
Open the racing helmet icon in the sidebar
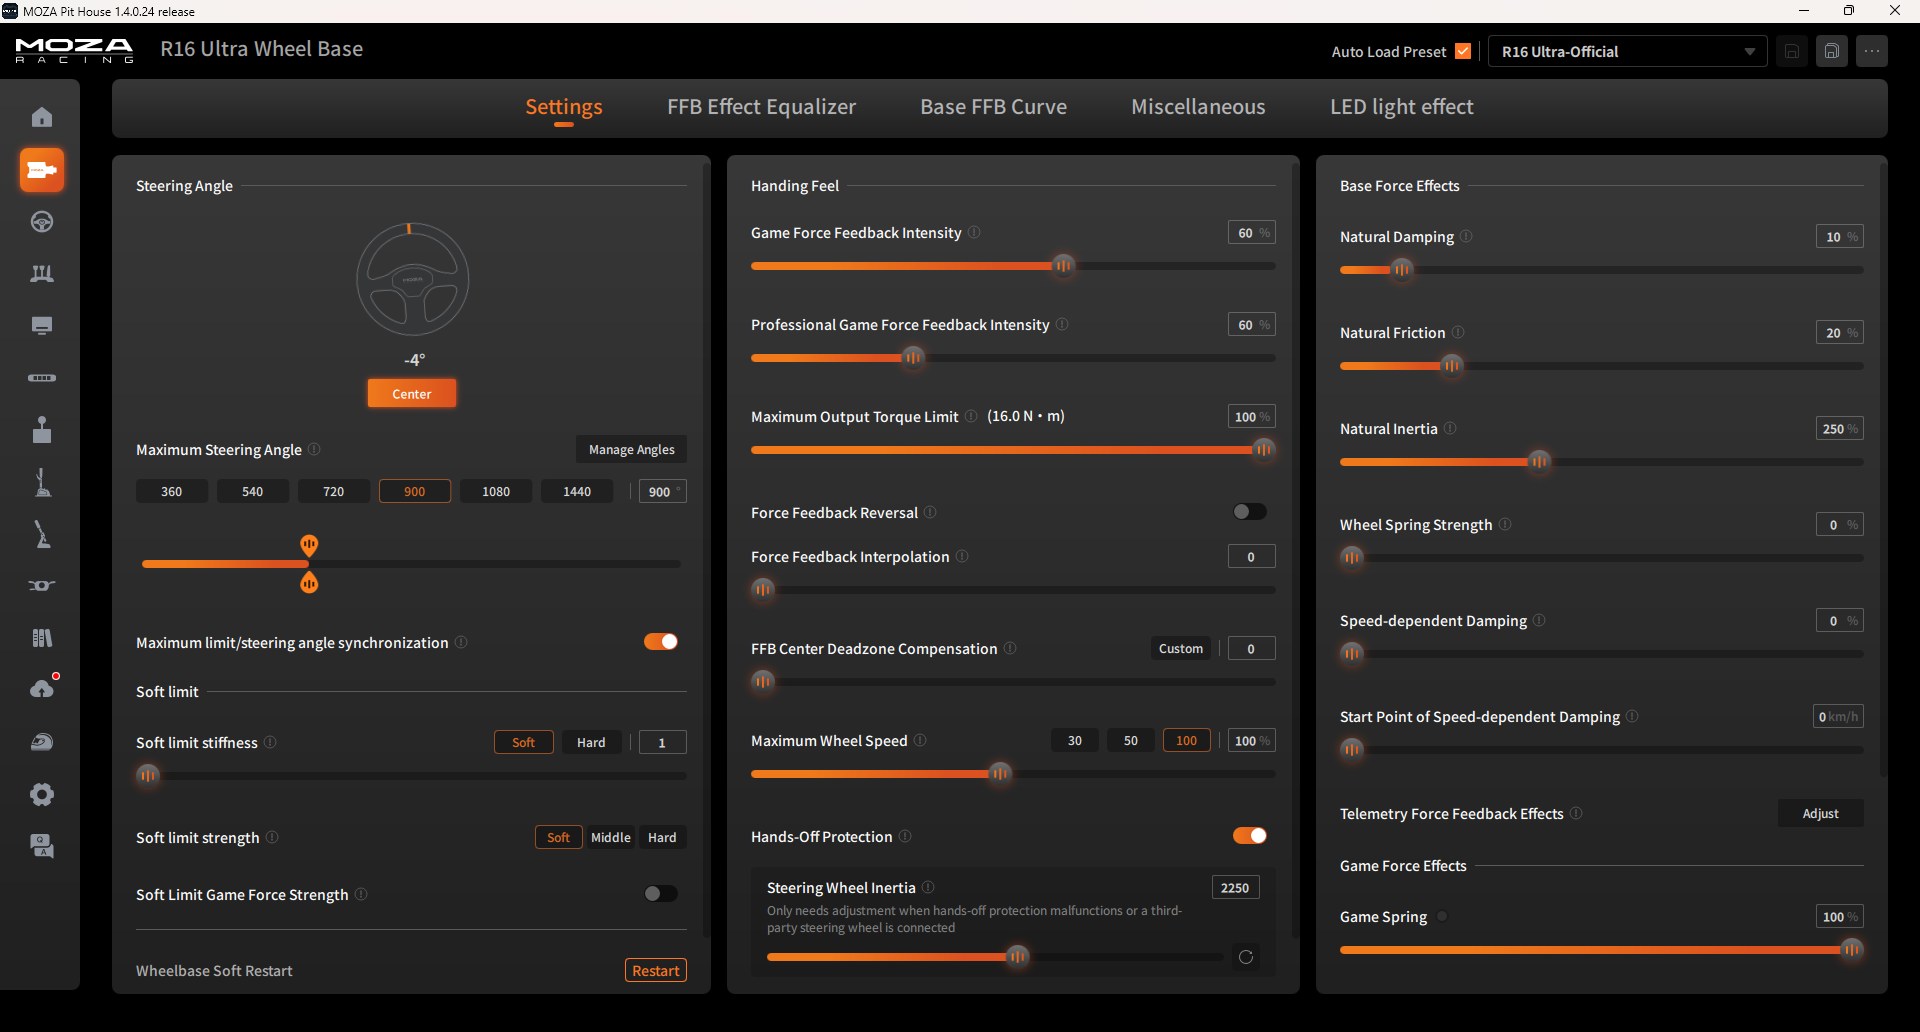[x=42, y=742]
